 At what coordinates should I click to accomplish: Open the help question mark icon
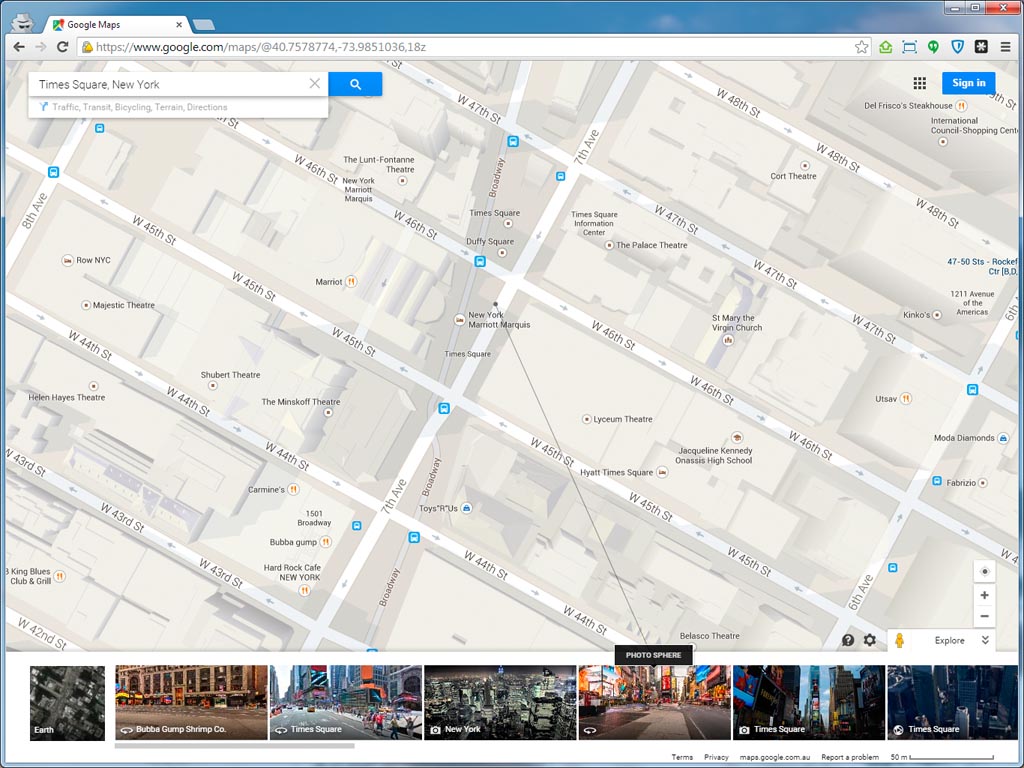click(x=848, y=641)
